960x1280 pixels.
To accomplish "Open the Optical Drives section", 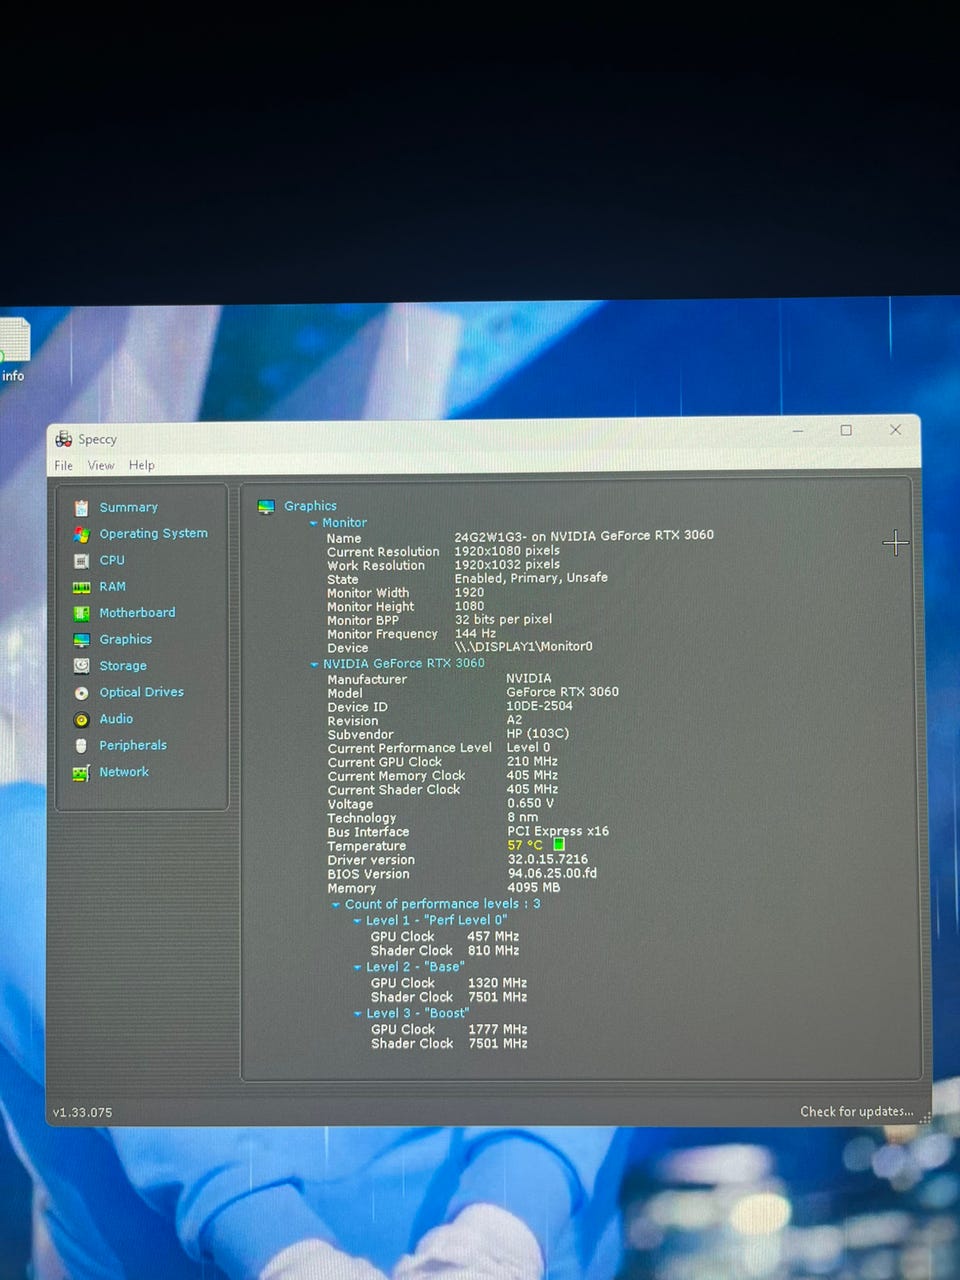I will click(x=141, y=692).
